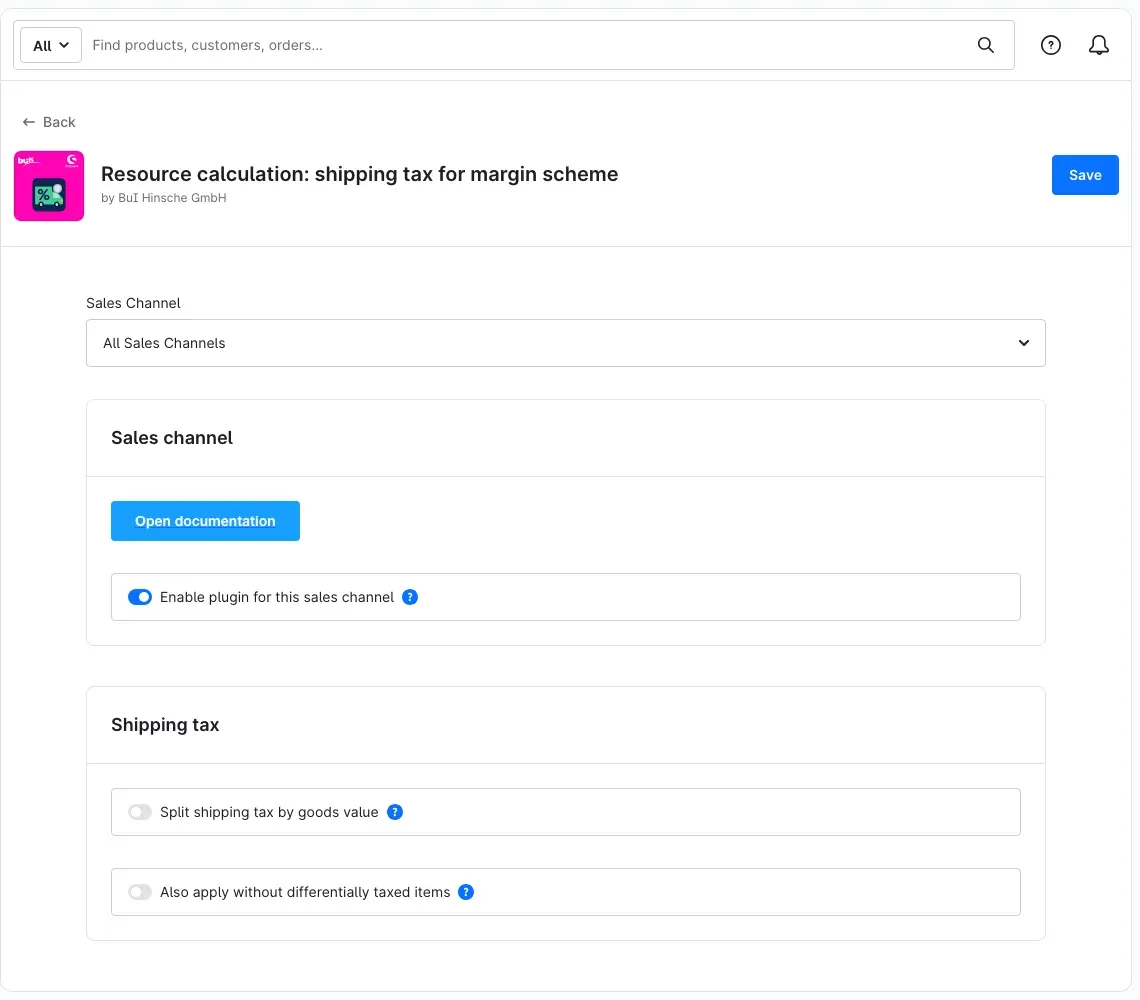
Task: Go back using the Back arrow
Action: (49, 122)
